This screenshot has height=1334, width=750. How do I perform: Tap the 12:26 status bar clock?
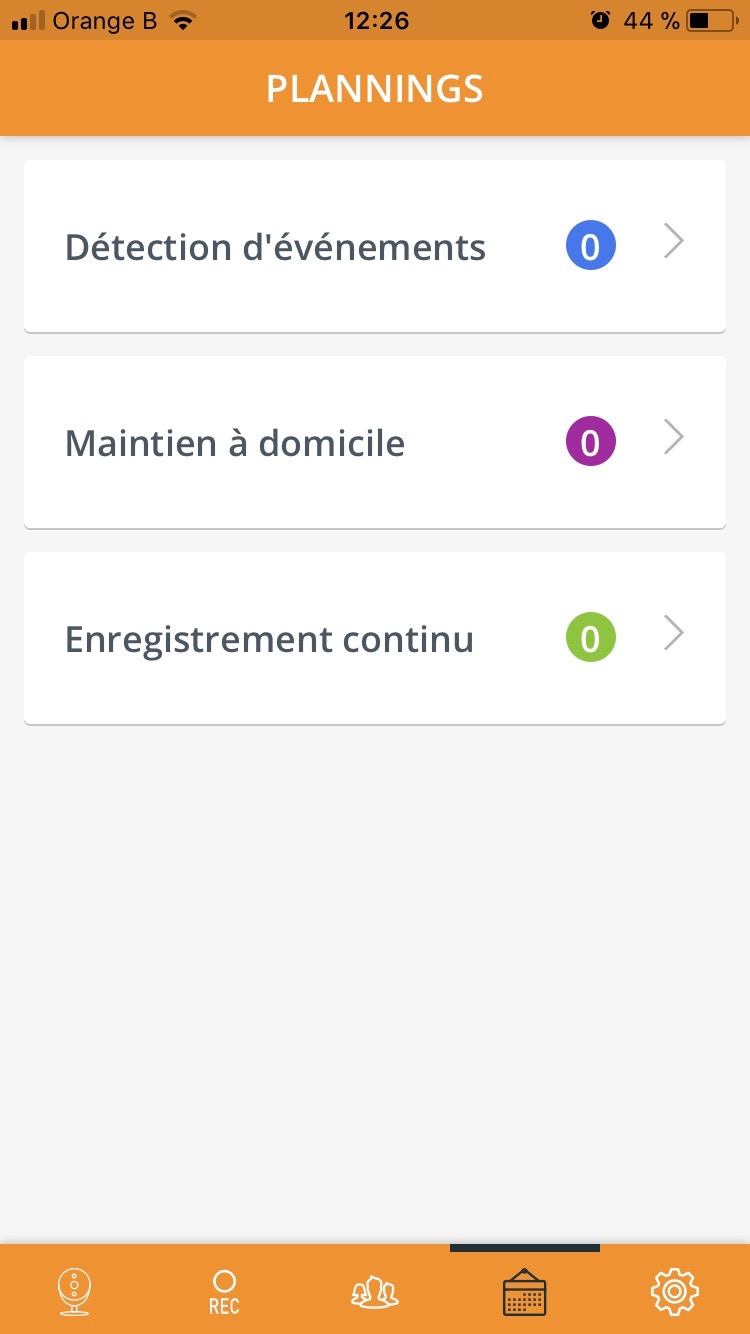tap(376, 21)
